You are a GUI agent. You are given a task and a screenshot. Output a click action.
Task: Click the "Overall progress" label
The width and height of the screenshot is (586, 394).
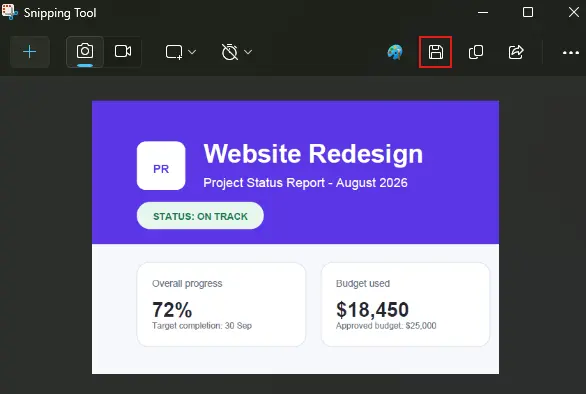point(187,283)
